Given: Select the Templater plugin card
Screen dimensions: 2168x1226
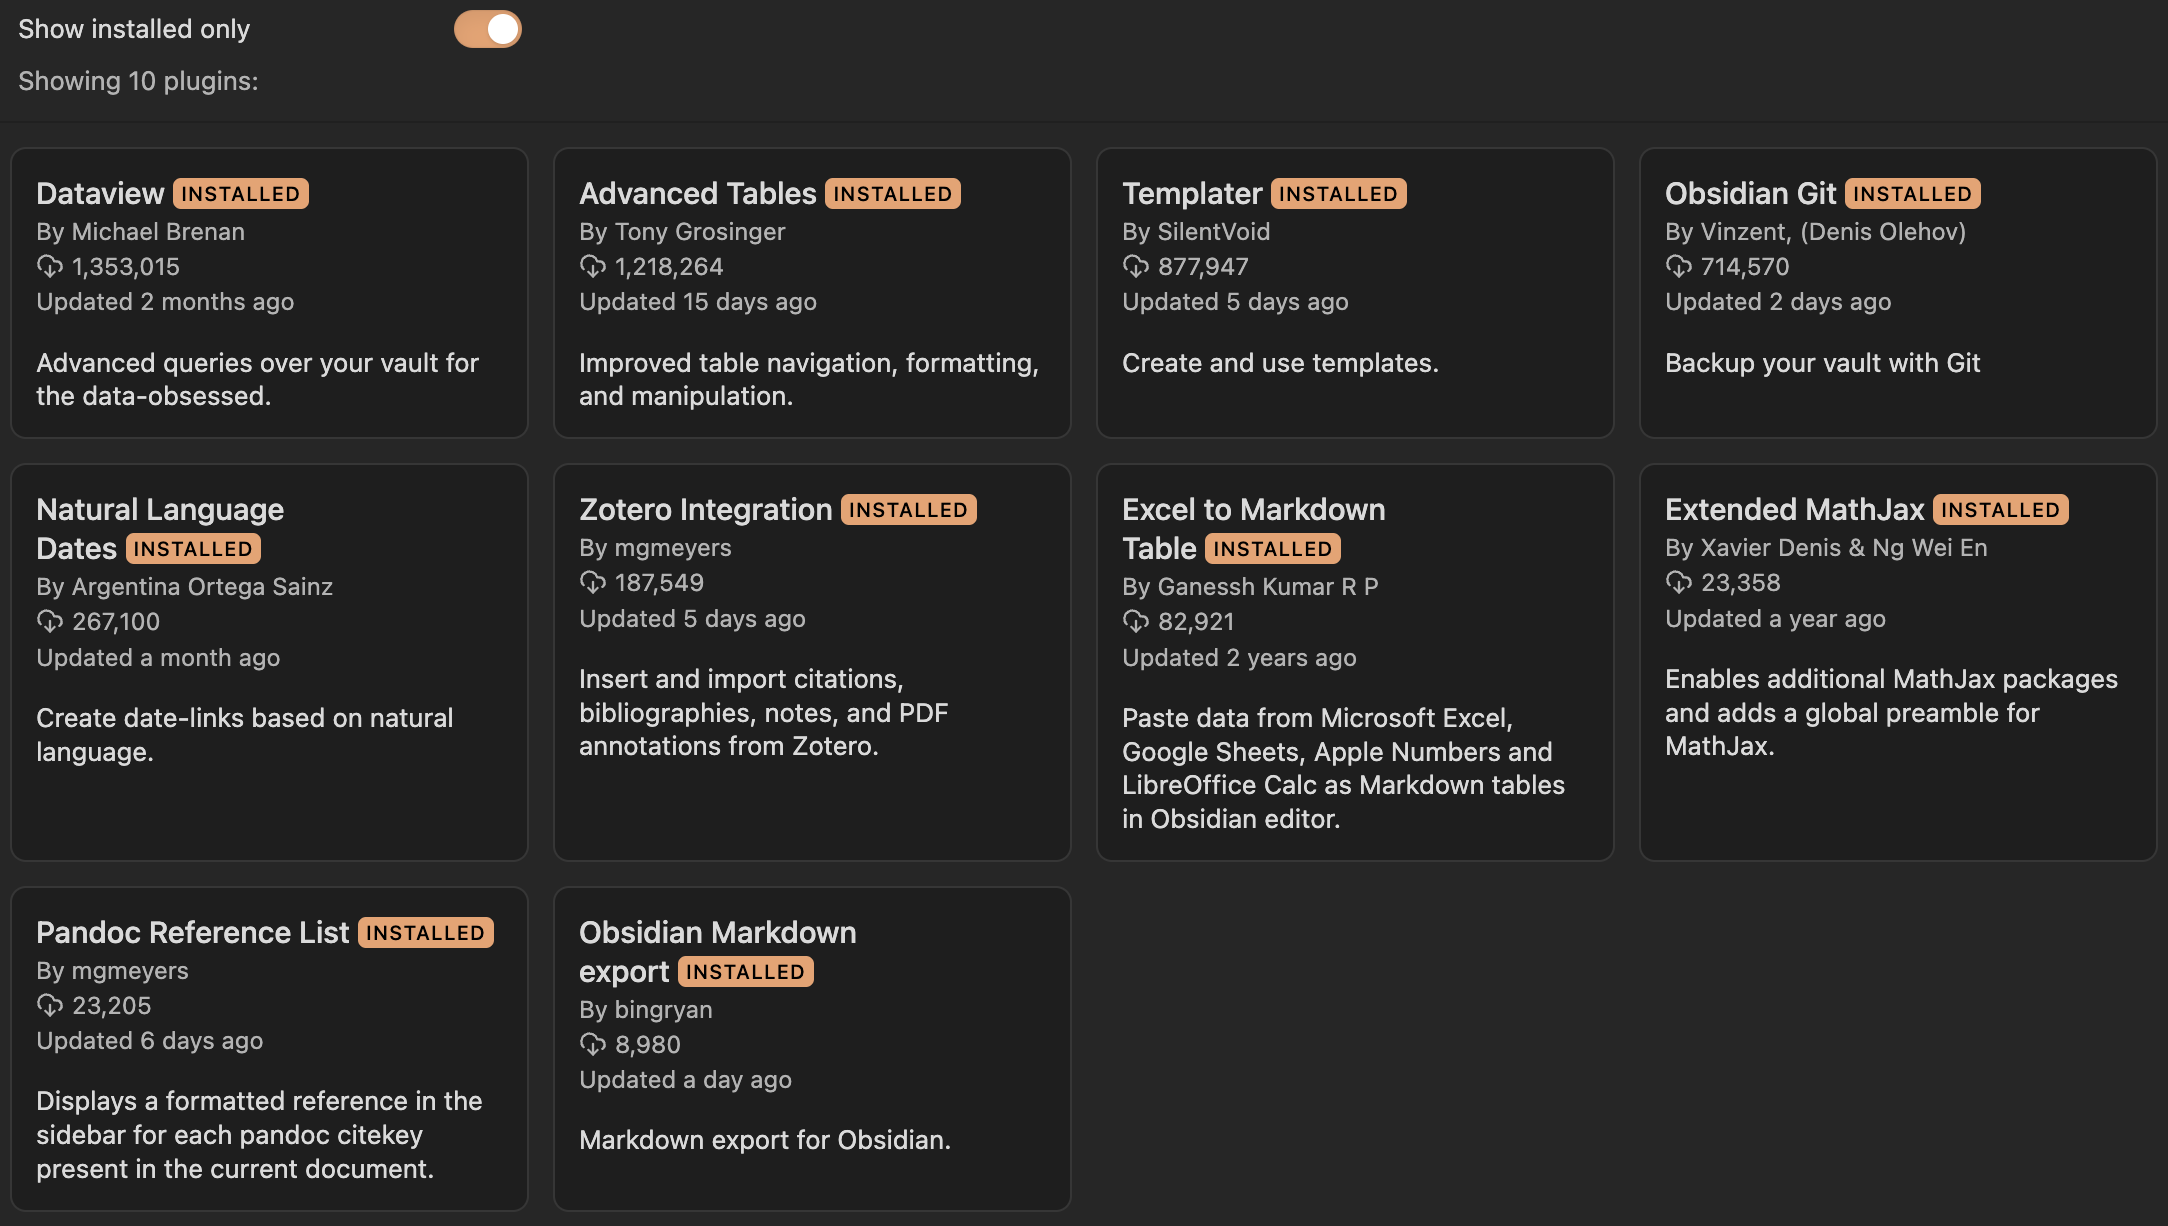Looking at the screenshot, I should (1355, 293).
